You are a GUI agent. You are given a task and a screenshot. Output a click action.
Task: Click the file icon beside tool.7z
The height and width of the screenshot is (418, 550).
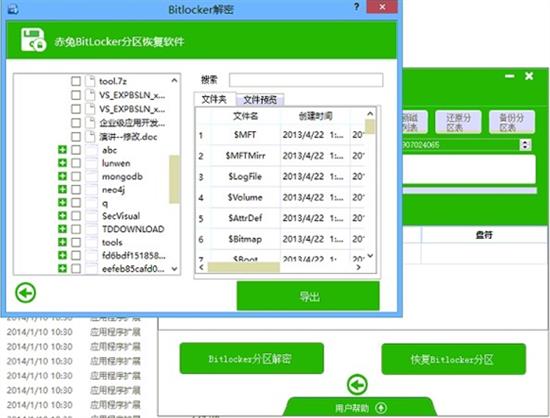90,81
